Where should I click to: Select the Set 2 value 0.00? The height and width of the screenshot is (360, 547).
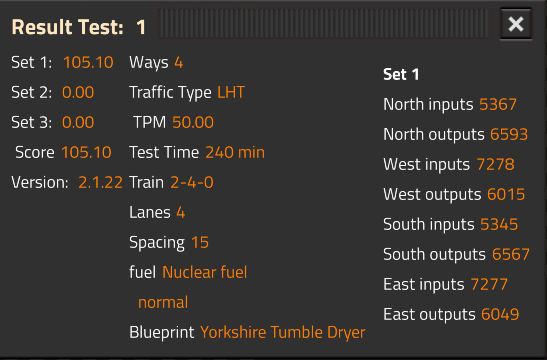pyautogui.click(x=78, y=93)
